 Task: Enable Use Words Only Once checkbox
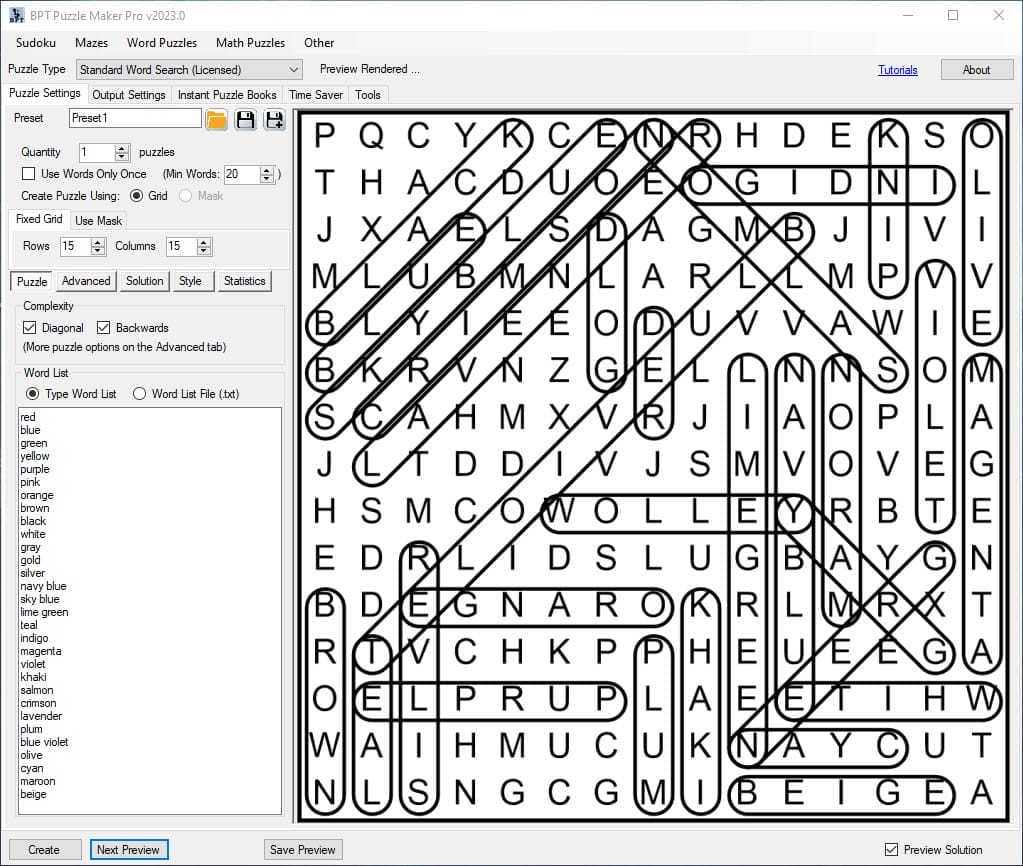[x=28, y=174]
